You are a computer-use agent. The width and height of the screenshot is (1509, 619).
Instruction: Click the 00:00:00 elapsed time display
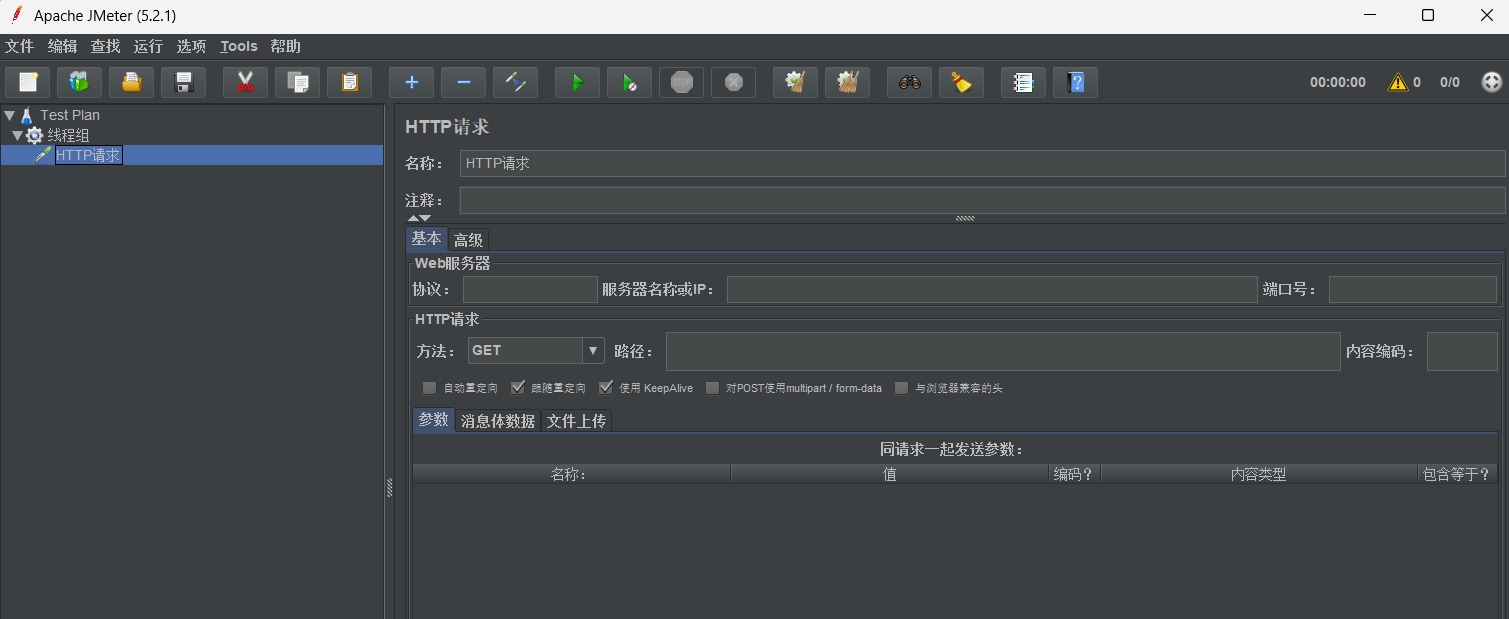click(x=1338, y=82)
